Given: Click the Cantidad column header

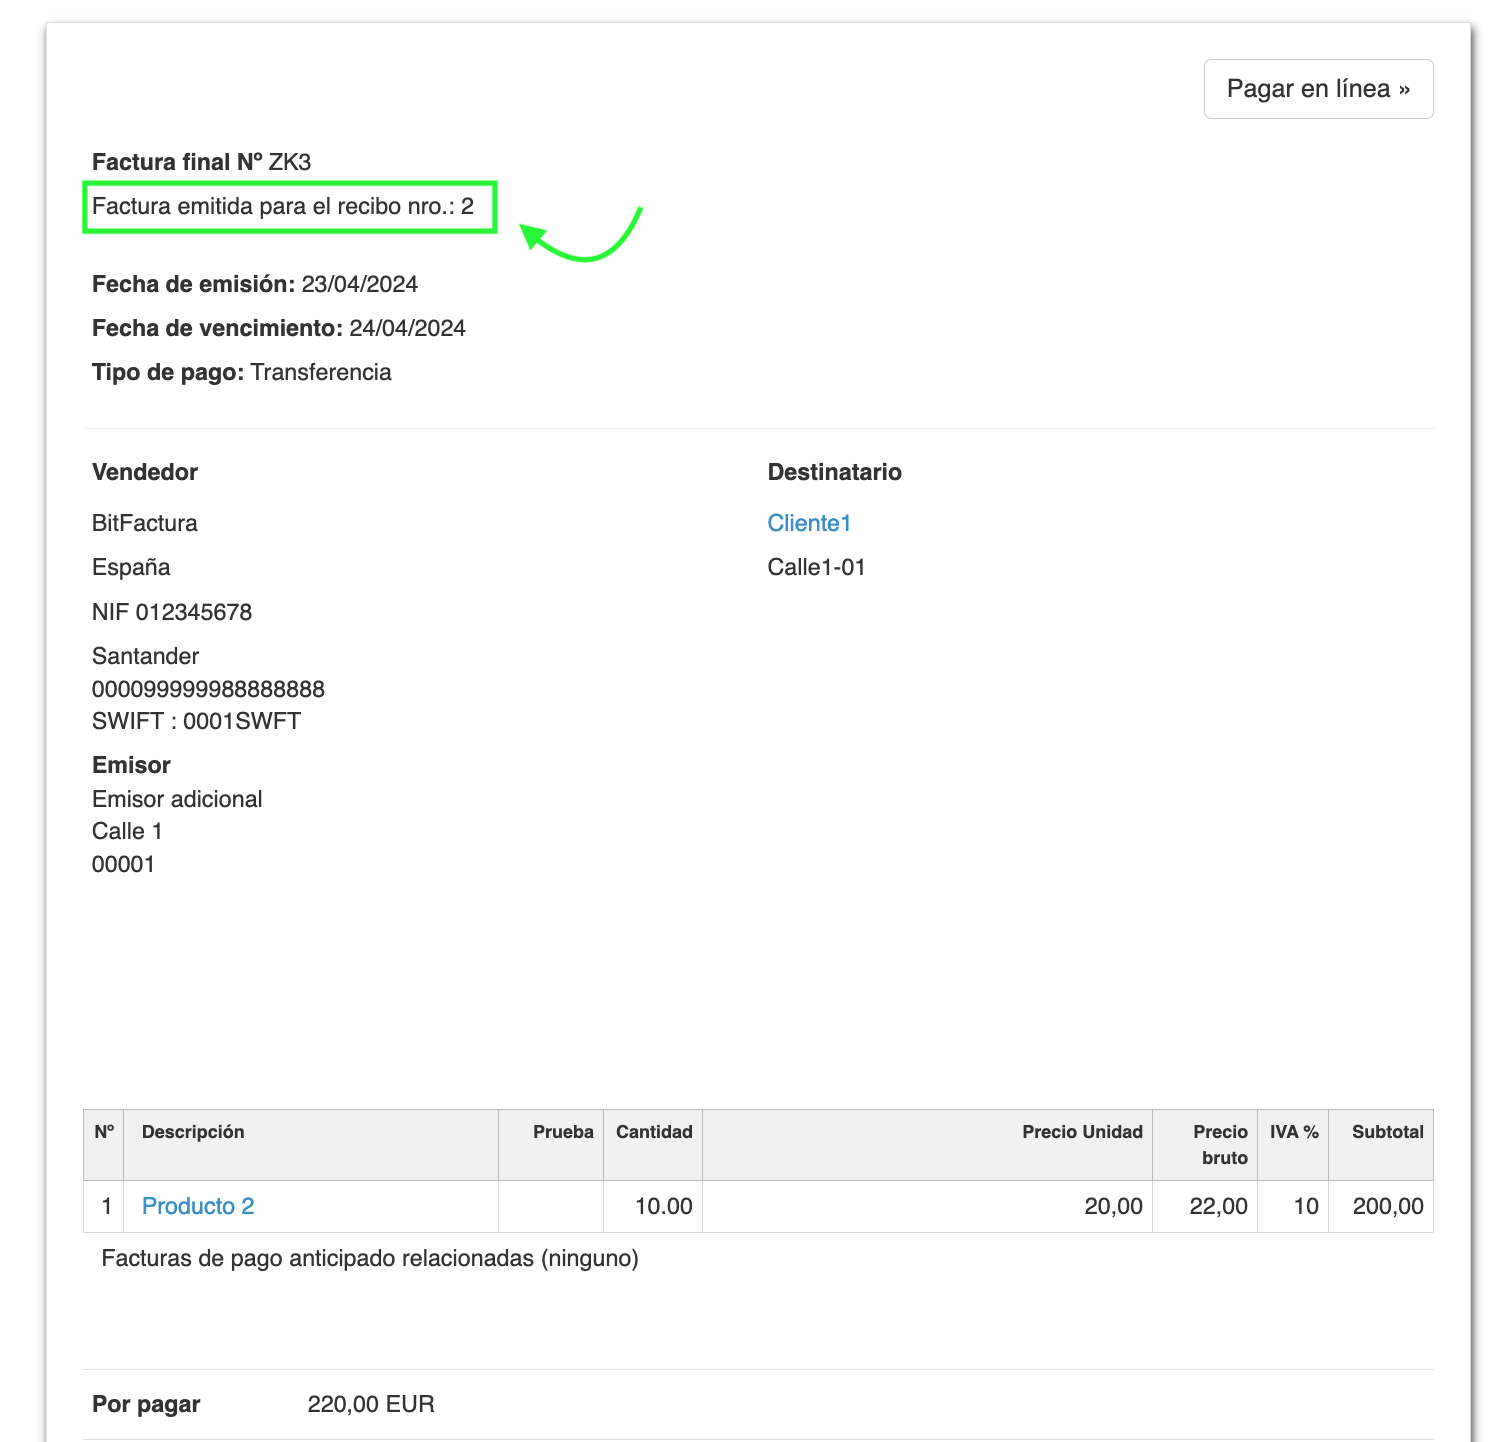Looking at the screenshot, I should tap(654, 1132).
